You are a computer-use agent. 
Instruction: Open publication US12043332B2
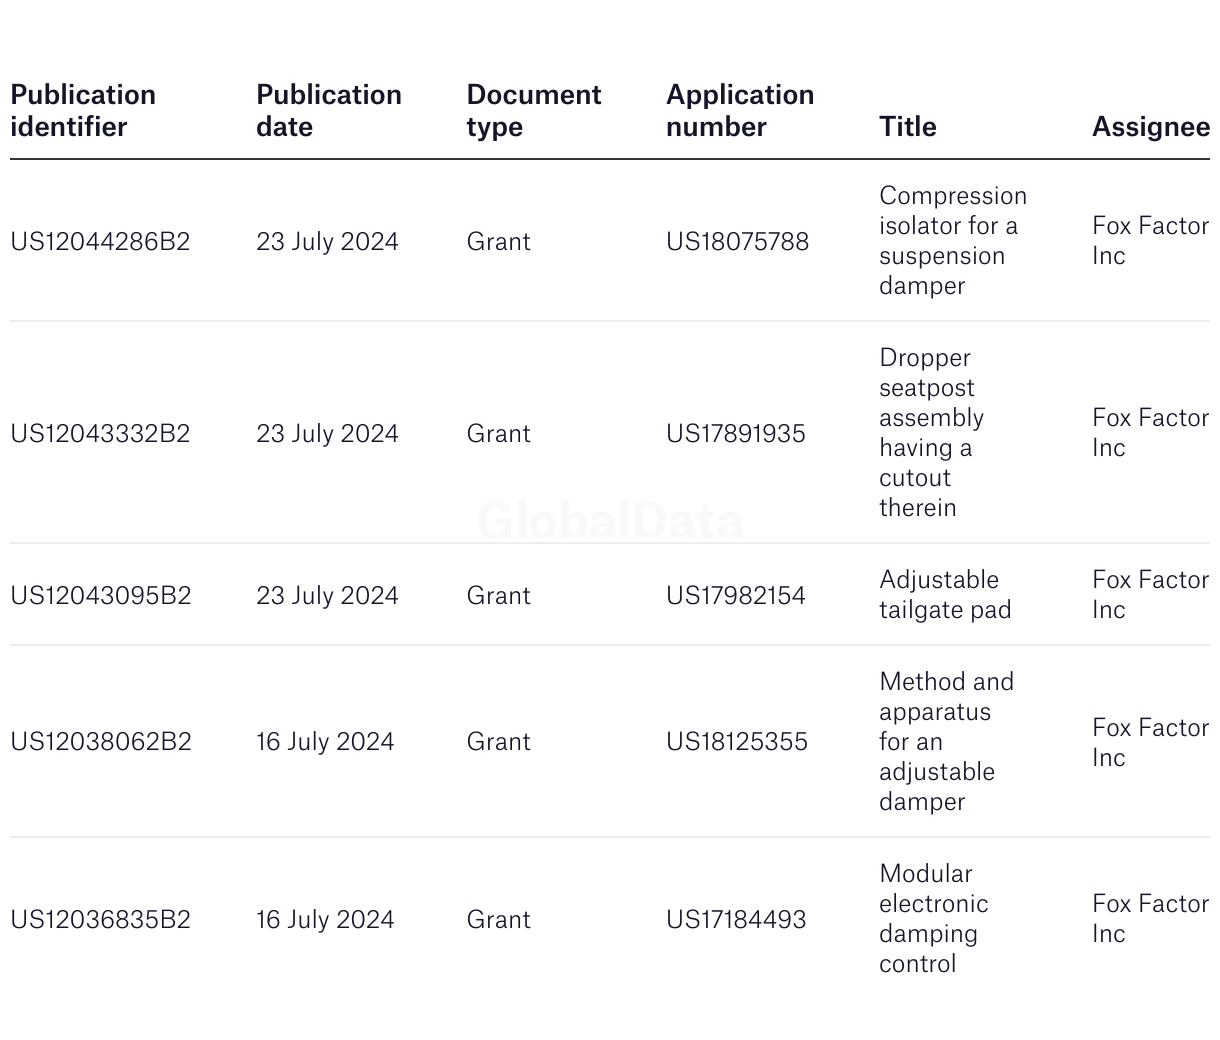[100, 434]
